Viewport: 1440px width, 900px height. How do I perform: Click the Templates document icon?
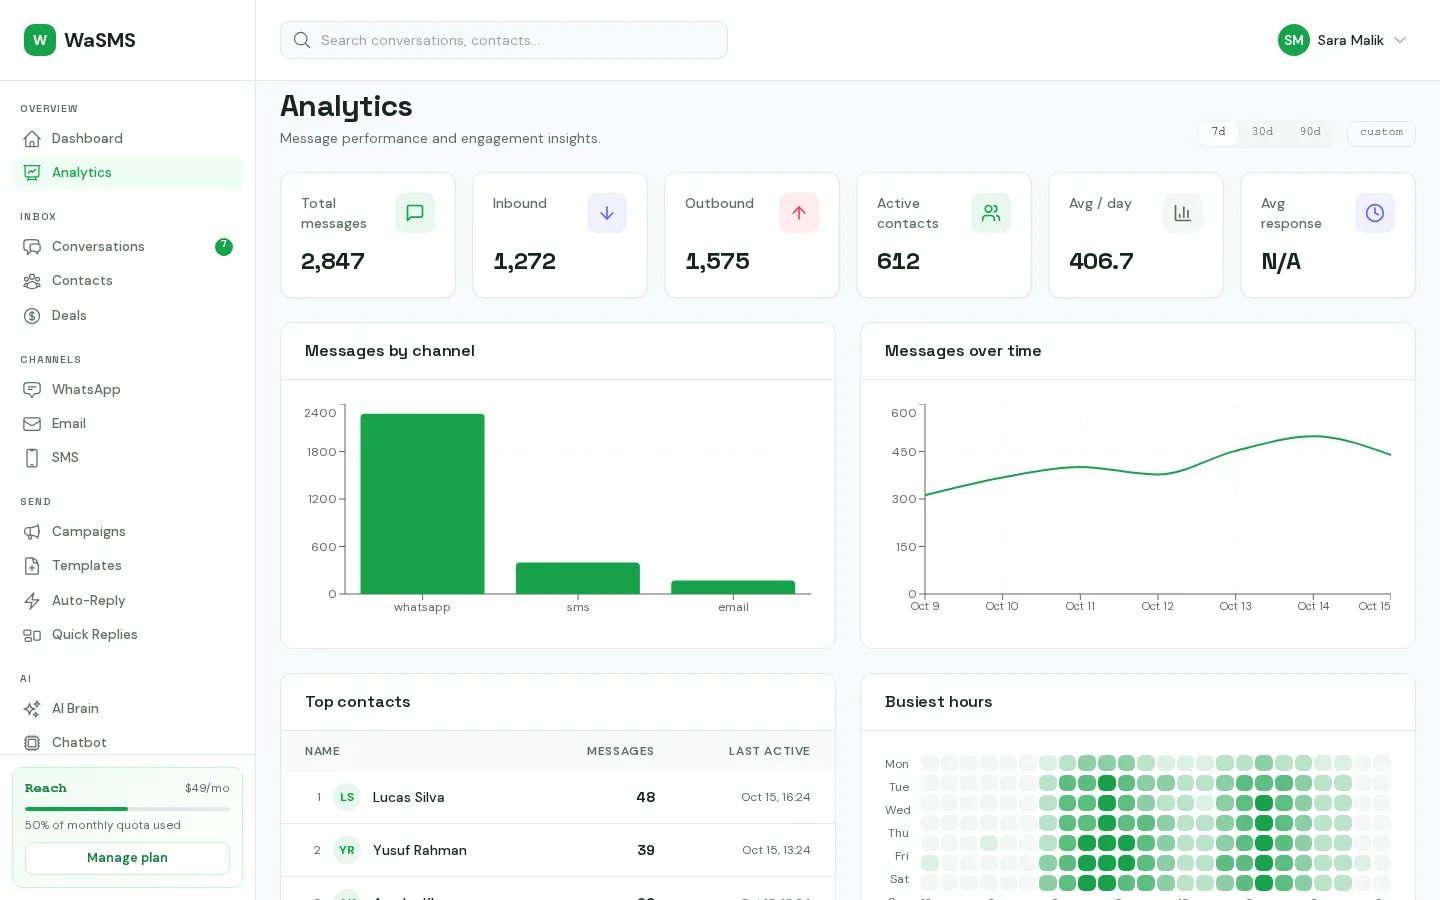32,566
